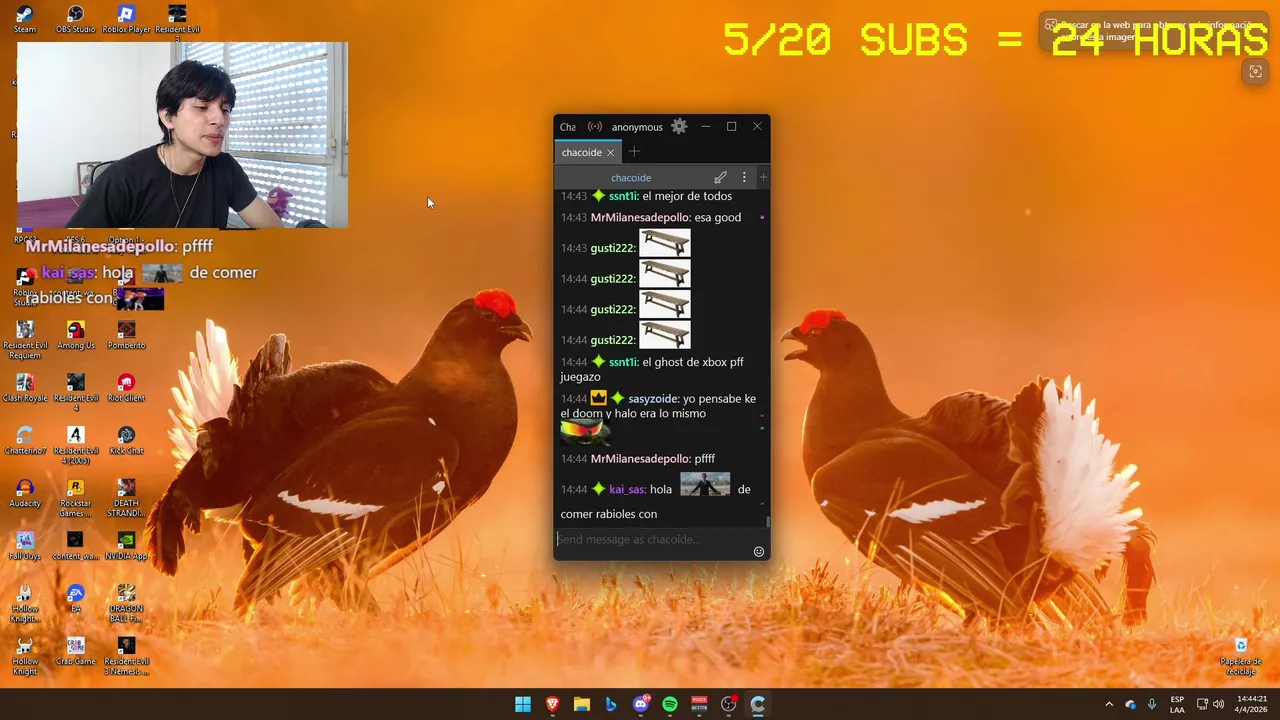Open the DRAGON BALL desktop shortcut
This screenshot has height=720, width=1280.
tap(126, 603)
